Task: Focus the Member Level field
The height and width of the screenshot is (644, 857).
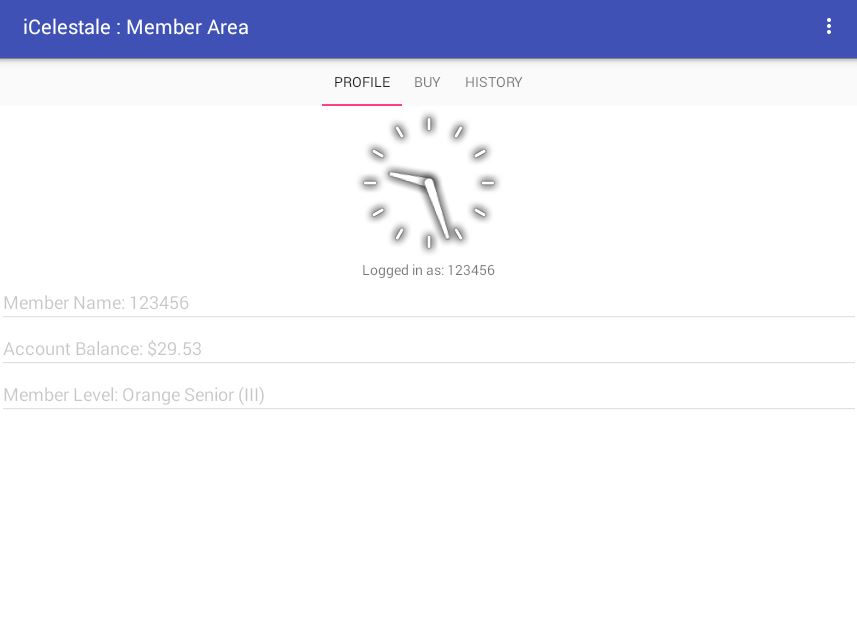Action: pyautogui.click(x=428, y=395)
